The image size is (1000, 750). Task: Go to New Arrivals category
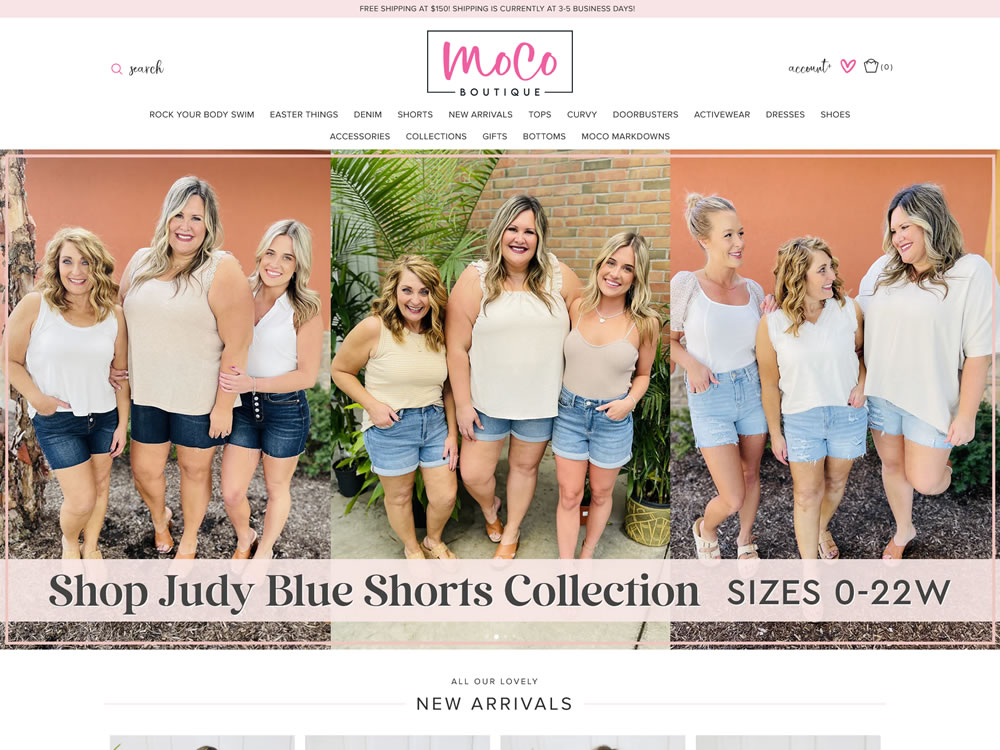(x=480, y=115)
